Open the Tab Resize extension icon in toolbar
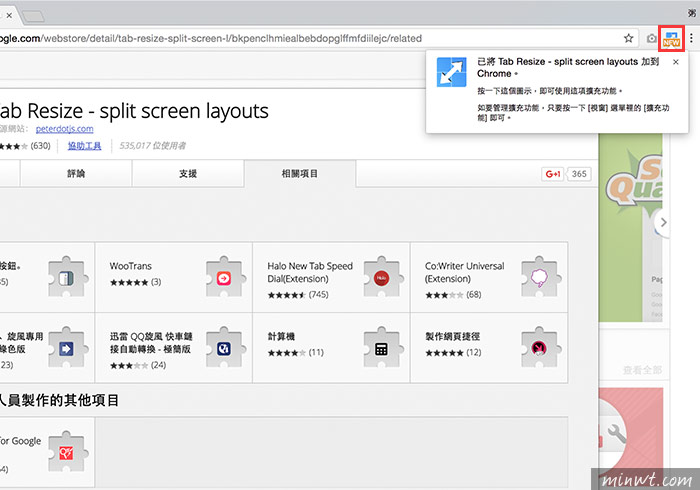Viewport: 700px width, 490px height. click(671, 39)
